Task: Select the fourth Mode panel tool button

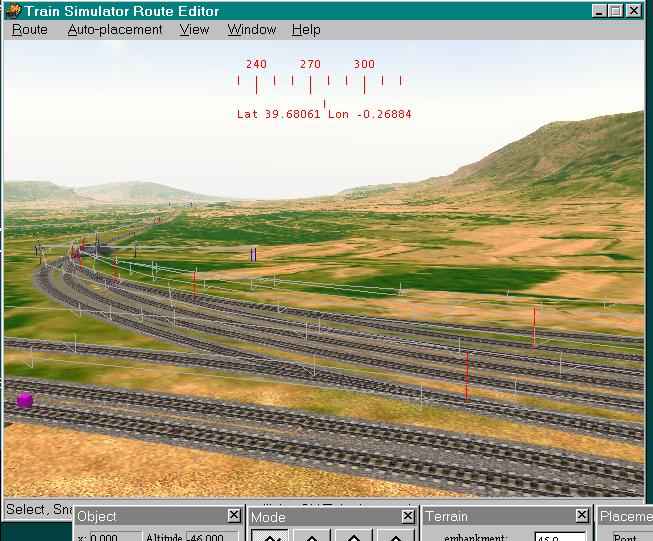Action: [x=396, y=536]
